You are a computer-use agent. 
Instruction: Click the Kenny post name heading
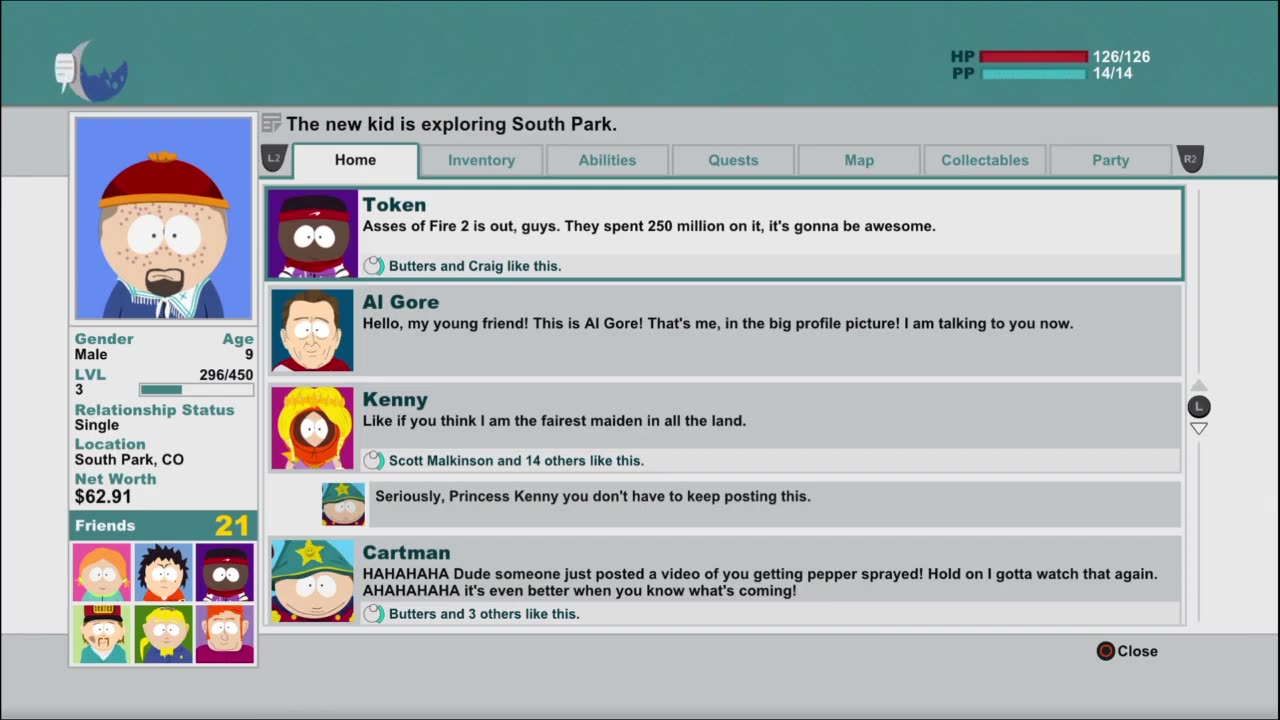[395, 400]
